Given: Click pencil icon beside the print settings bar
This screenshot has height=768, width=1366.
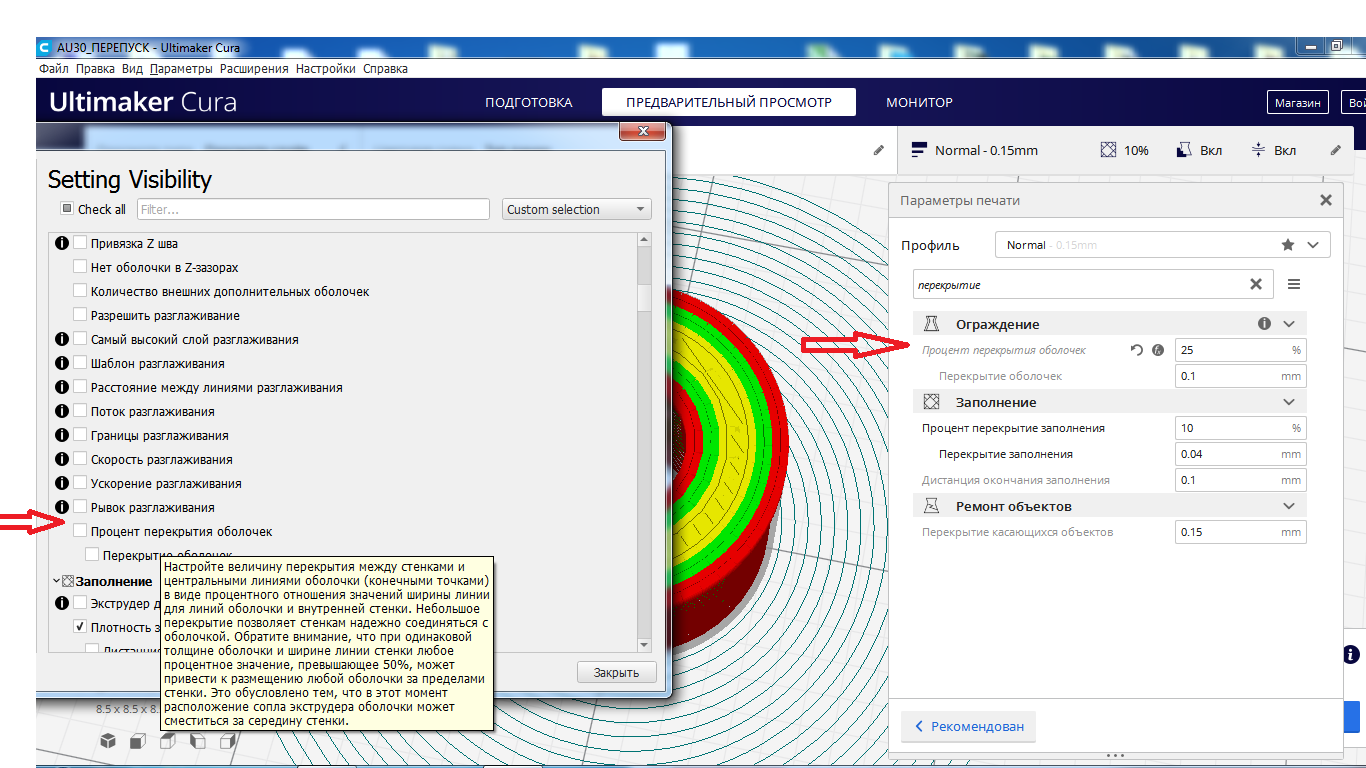Looking at the screenshot, I should 1335,150.
